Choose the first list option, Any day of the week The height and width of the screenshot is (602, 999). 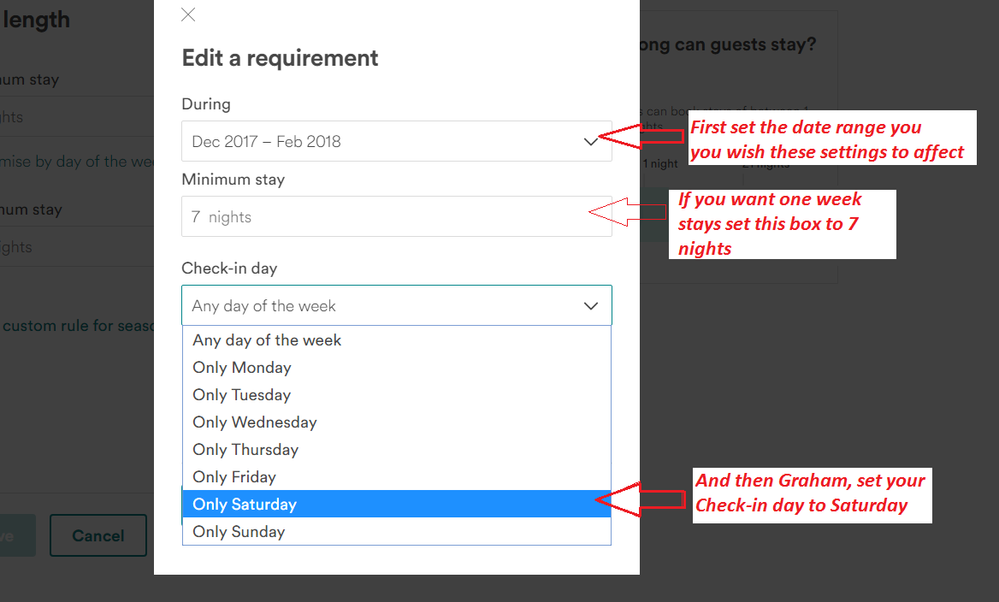point(267,340)
